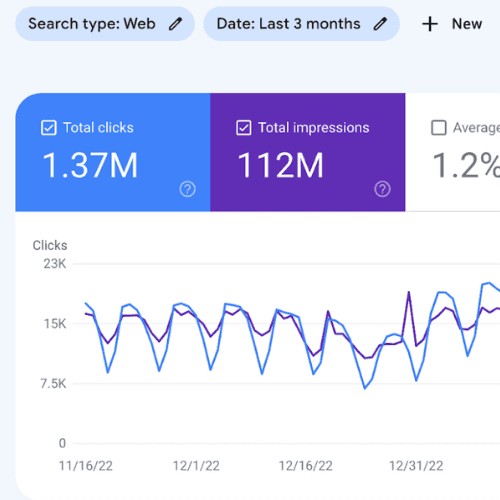500x500 pixels.
Task: Click the 'Total clicks' label text
Action: click(x=98, y=128)
